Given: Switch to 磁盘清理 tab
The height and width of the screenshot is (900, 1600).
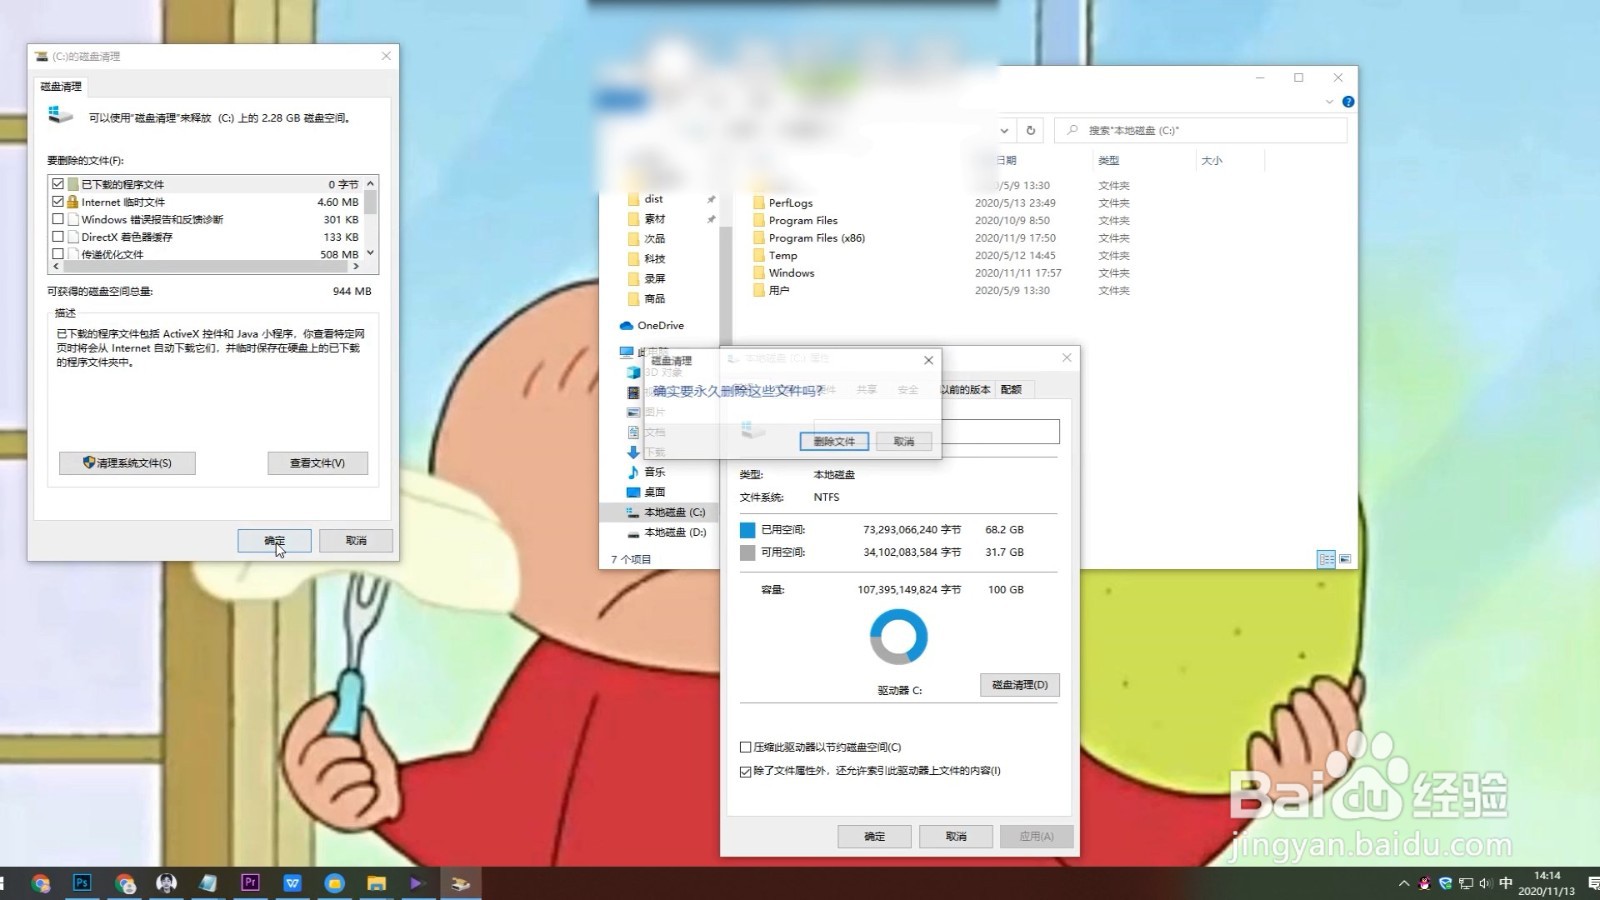Looking at the screenshot, I should (61, 86).
